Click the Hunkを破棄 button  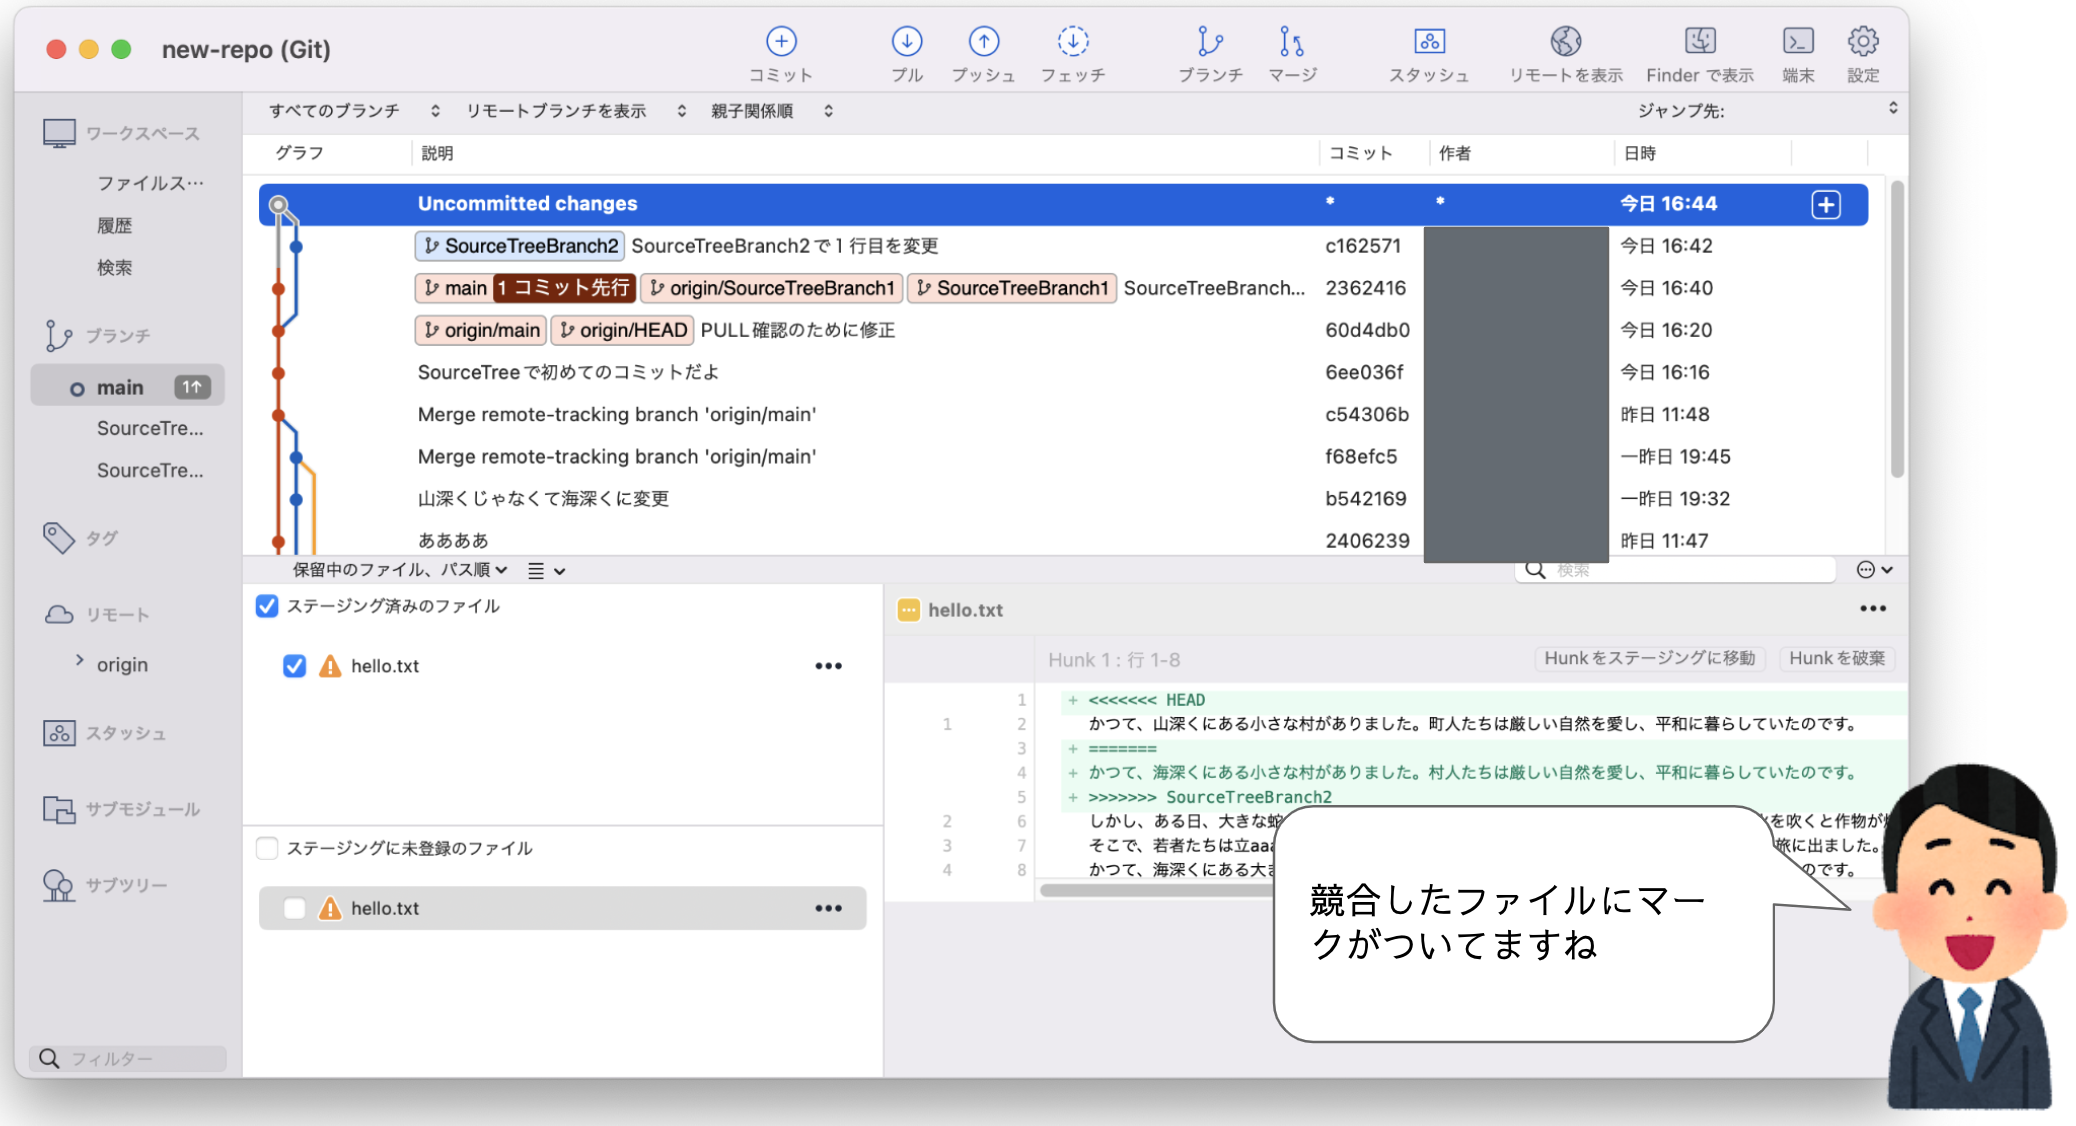point(1836,659)
